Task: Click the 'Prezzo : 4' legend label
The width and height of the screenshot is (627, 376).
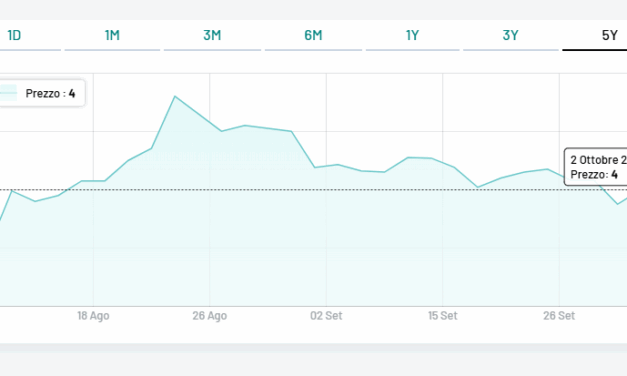Action: [x=50, y=93]
